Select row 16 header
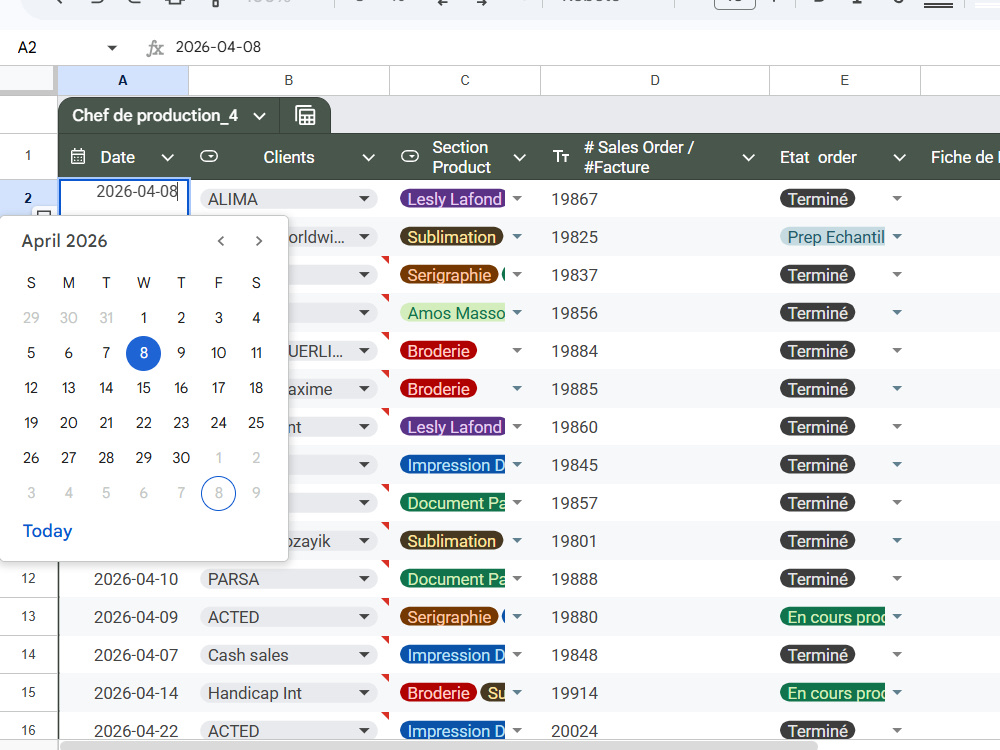This screenshot has width=1000, height=750. pos(29,730)
